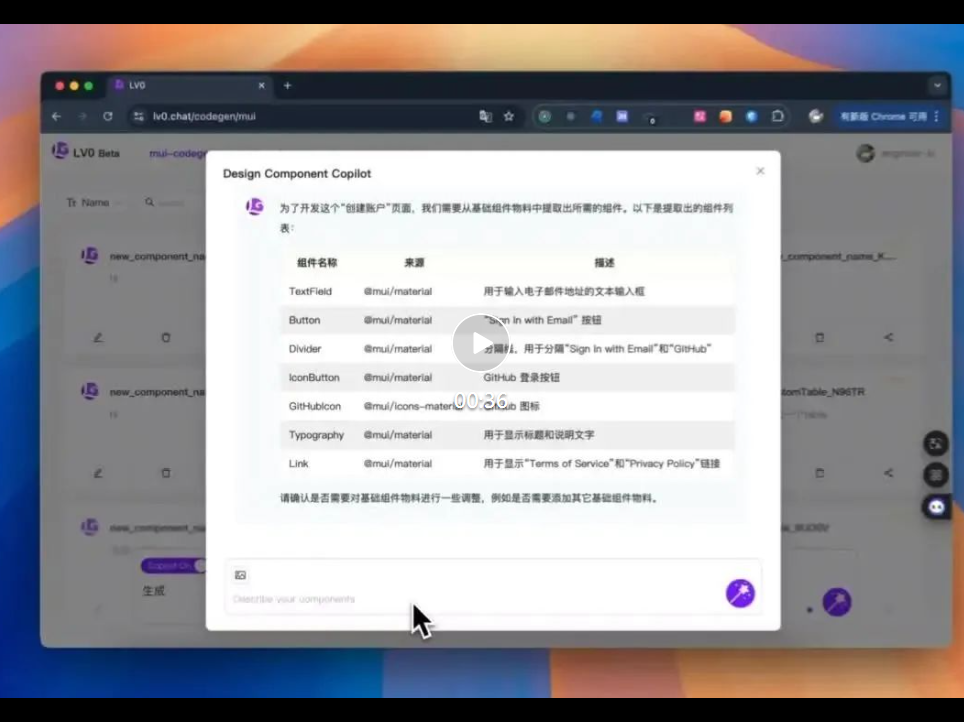The width and height of the screenshot is (964, 722).
Task: Click share icon on the 'tomTable_N96TR' card
Action: point(888,473)
